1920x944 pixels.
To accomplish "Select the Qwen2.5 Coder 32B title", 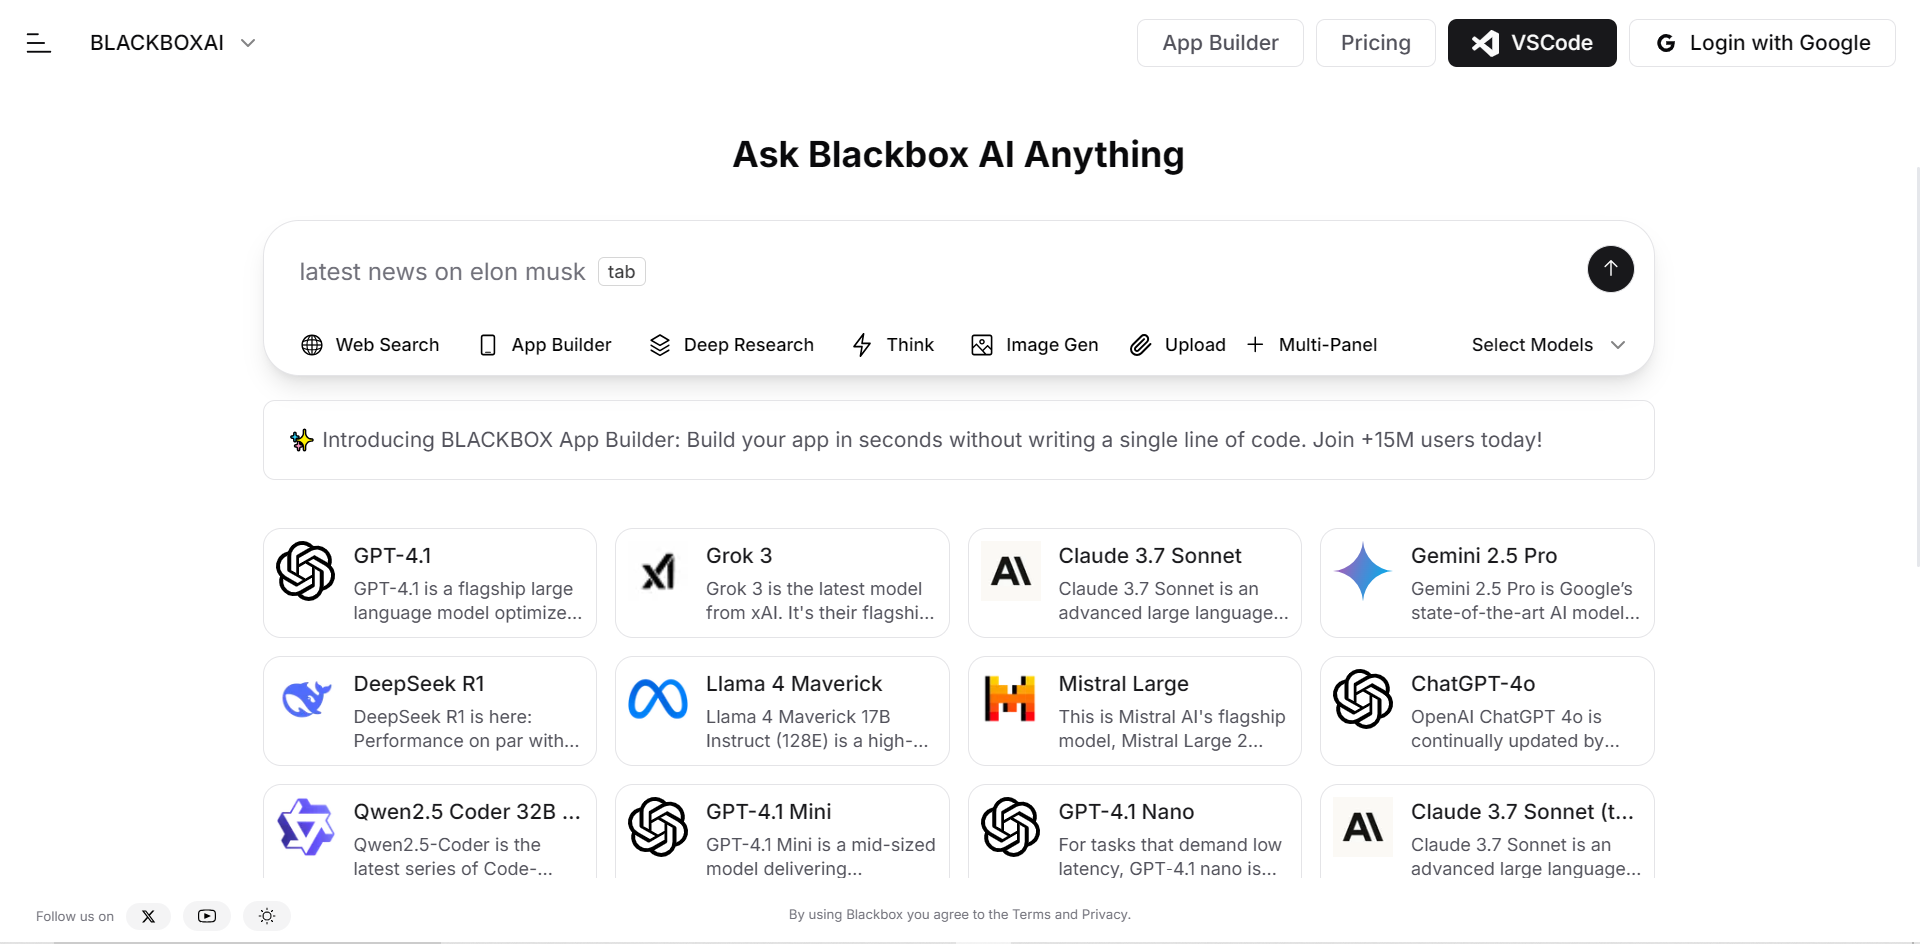I will [467, 812].
